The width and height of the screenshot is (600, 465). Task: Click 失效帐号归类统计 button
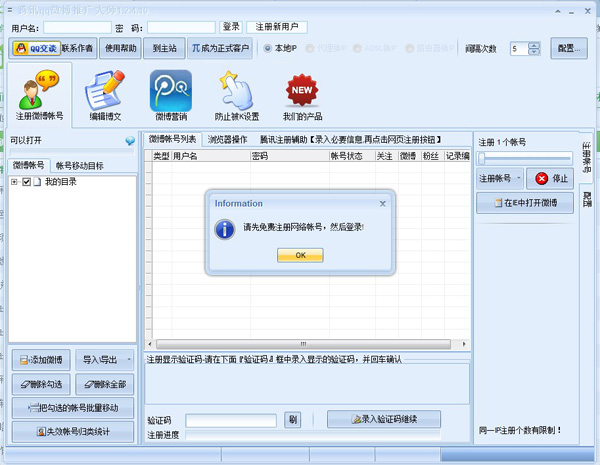(73, 432)
